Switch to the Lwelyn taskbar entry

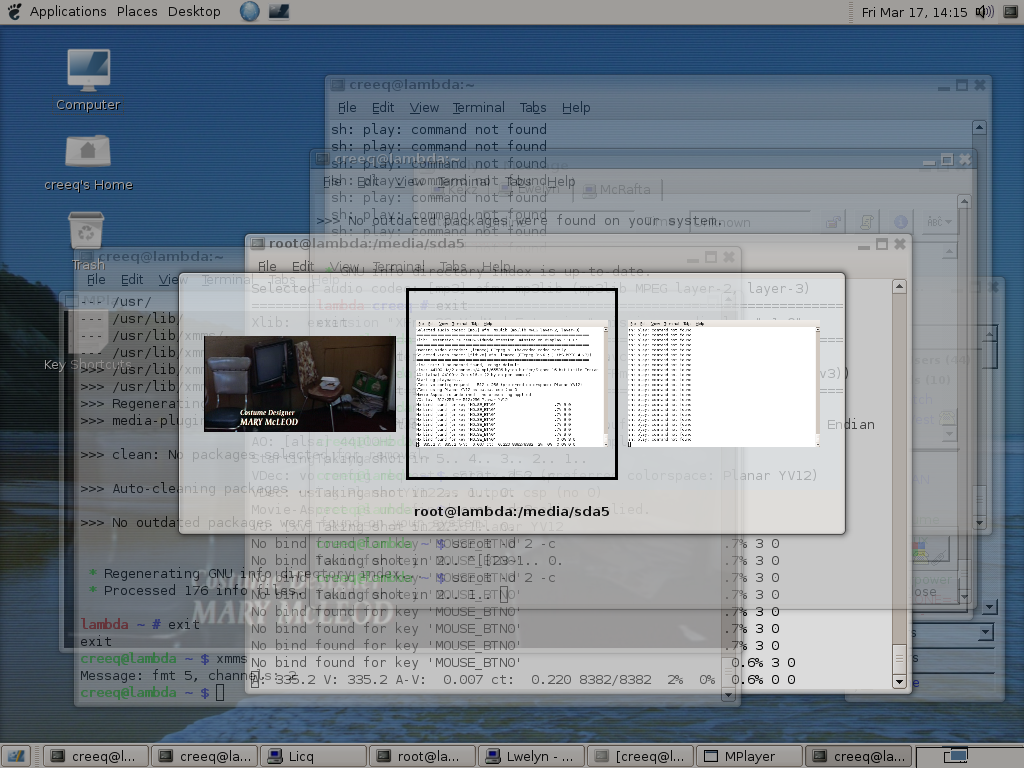click(x=530, y=756)
